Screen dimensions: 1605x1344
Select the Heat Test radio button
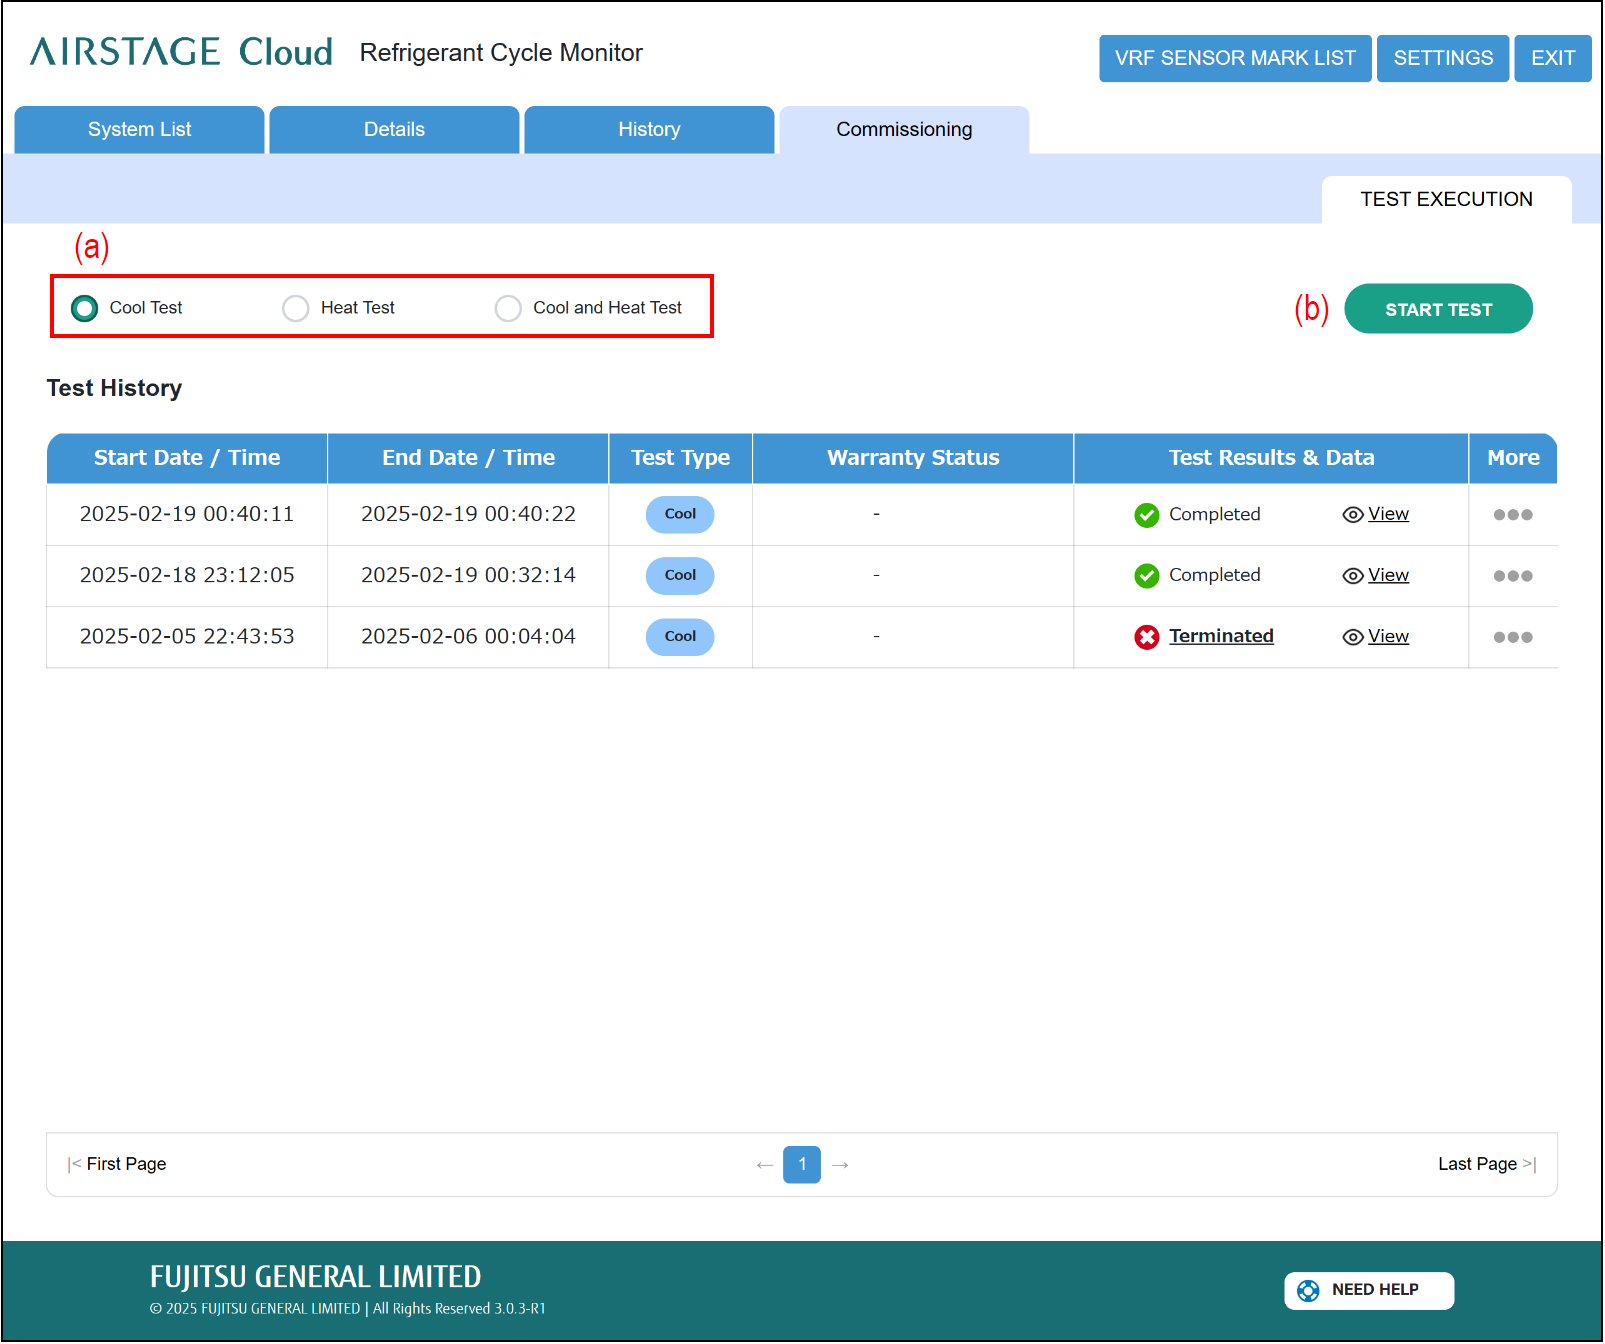click(x=296, y=308)
